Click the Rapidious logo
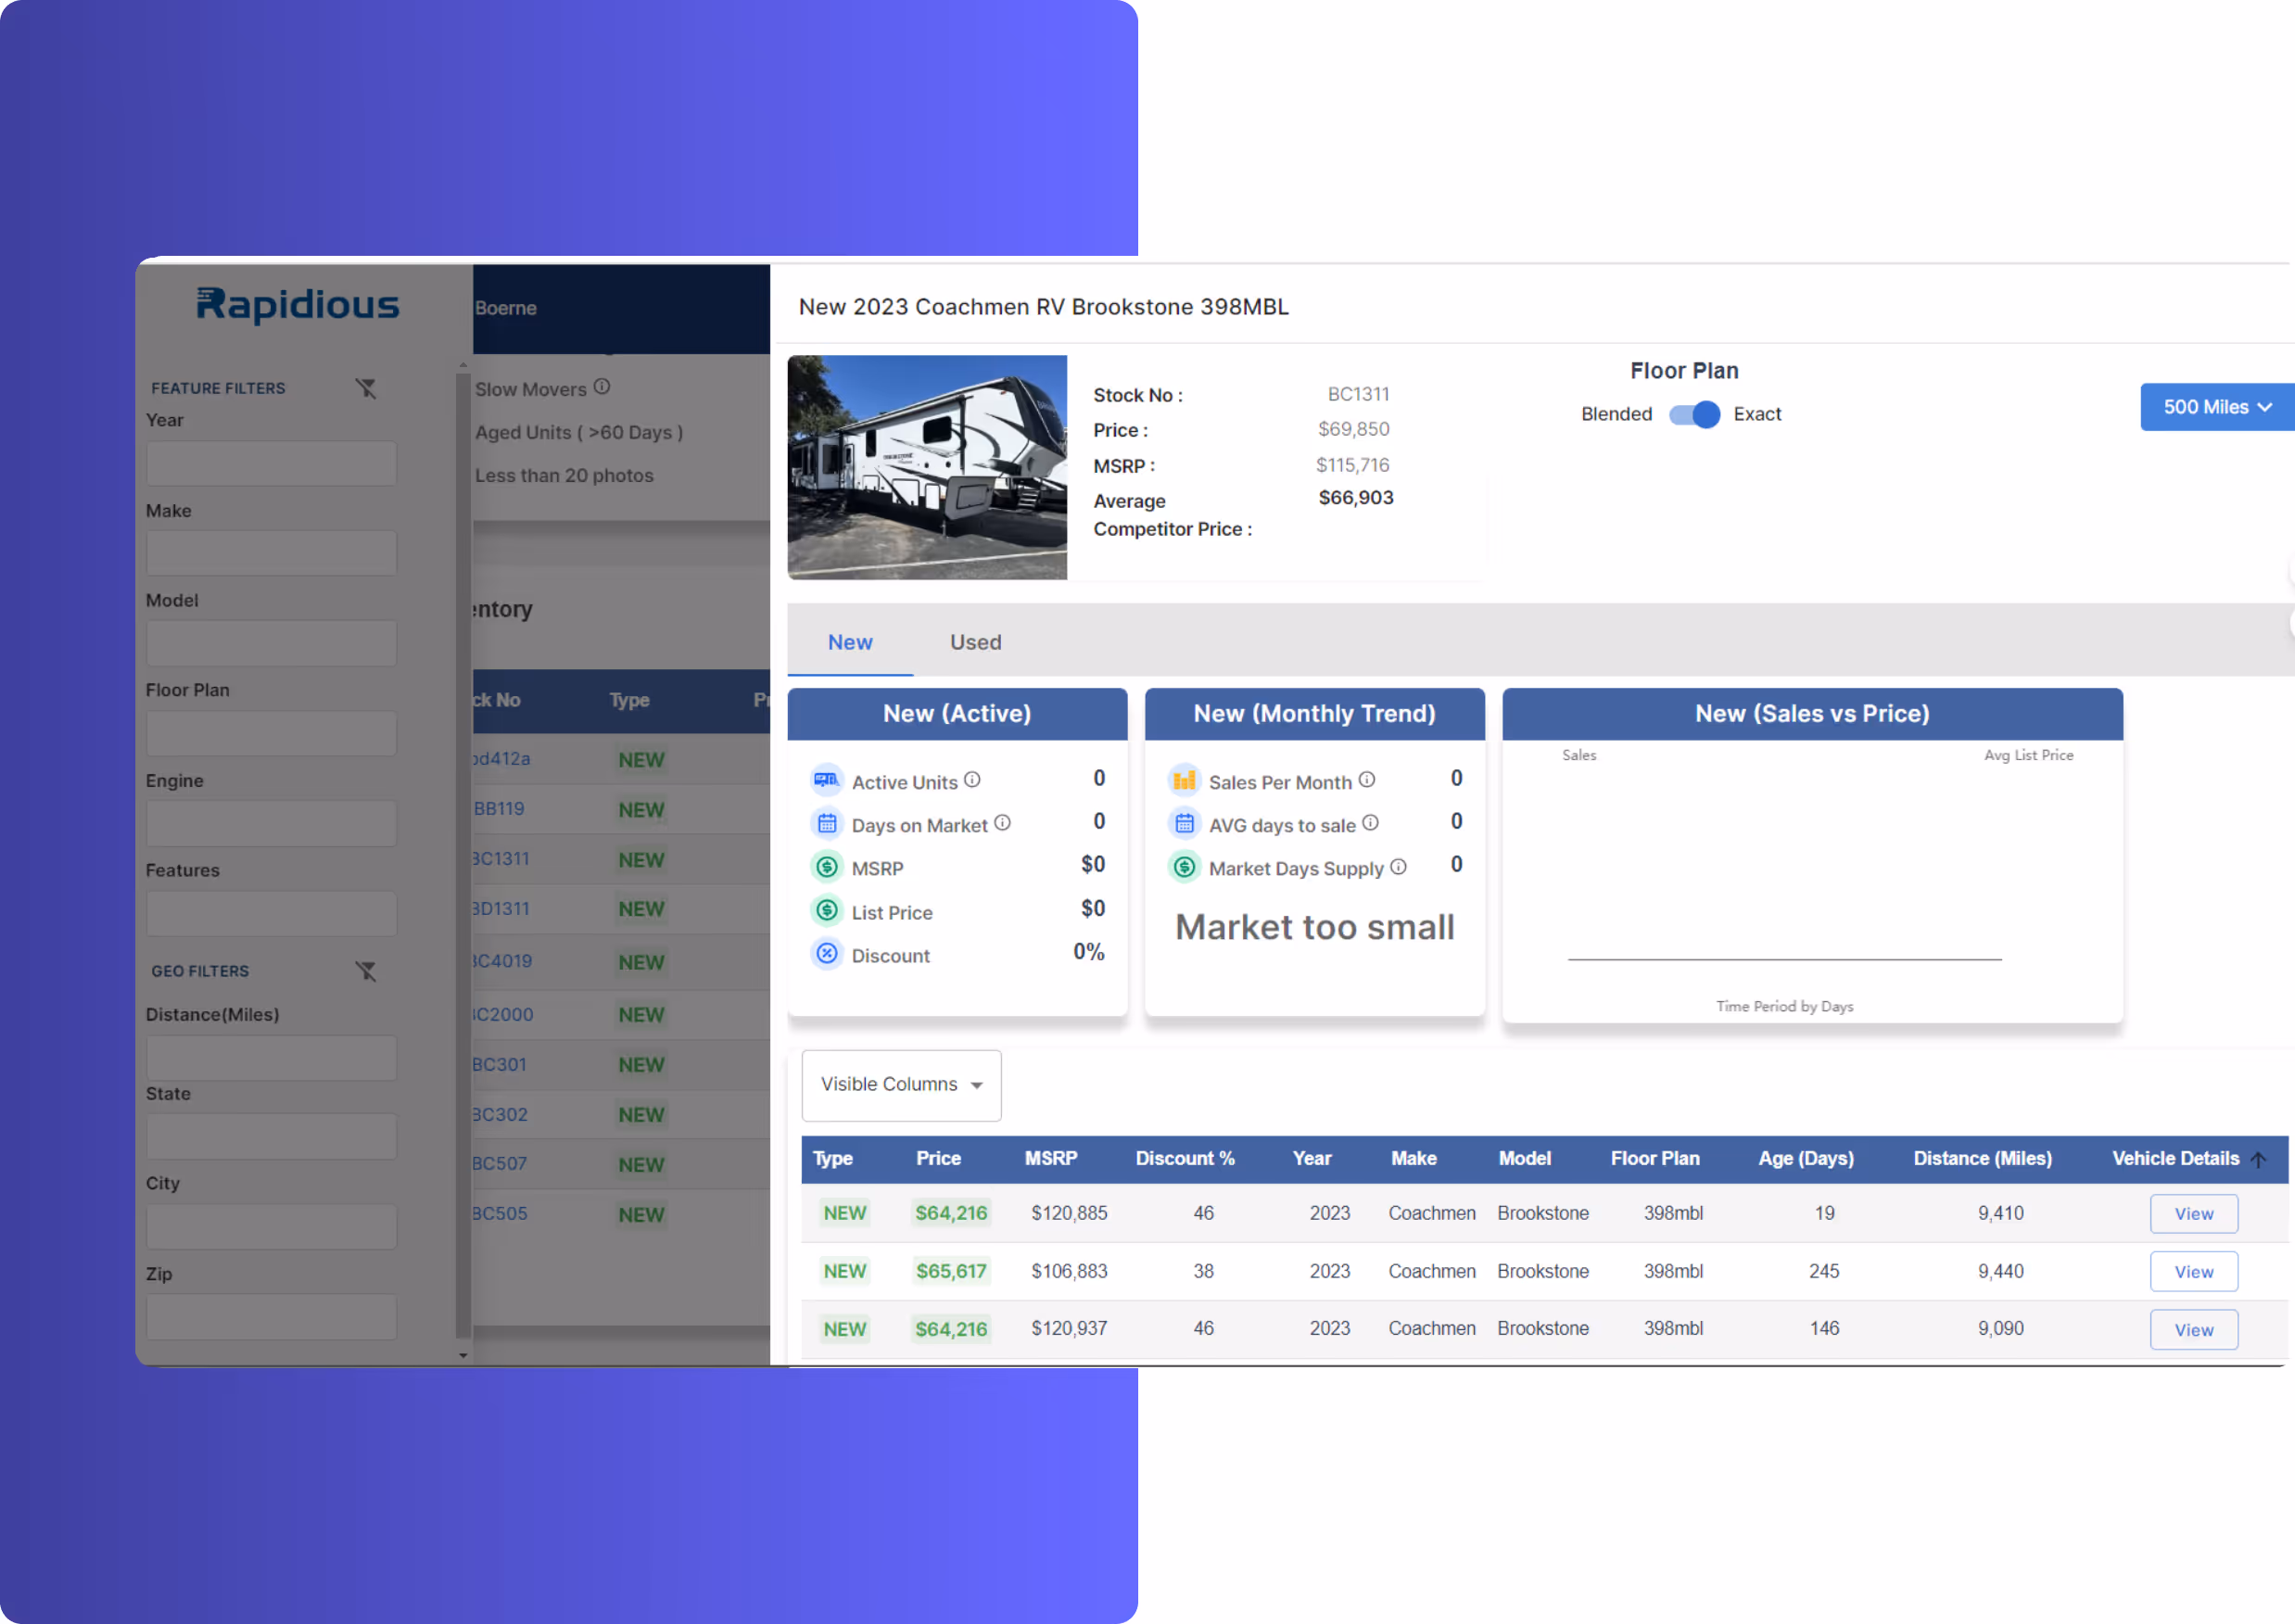 point(297,305)
